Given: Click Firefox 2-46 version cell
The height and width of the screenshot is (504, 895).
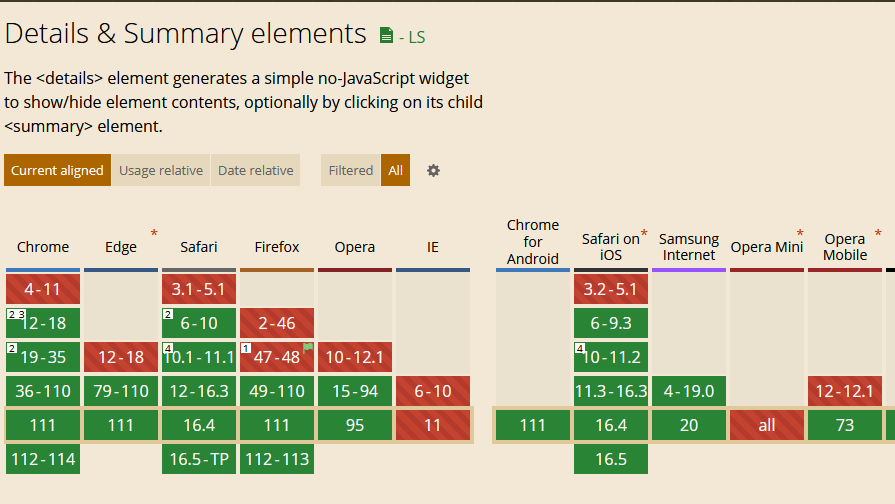Looking at the screenshot, I should [x=277, y=324].
